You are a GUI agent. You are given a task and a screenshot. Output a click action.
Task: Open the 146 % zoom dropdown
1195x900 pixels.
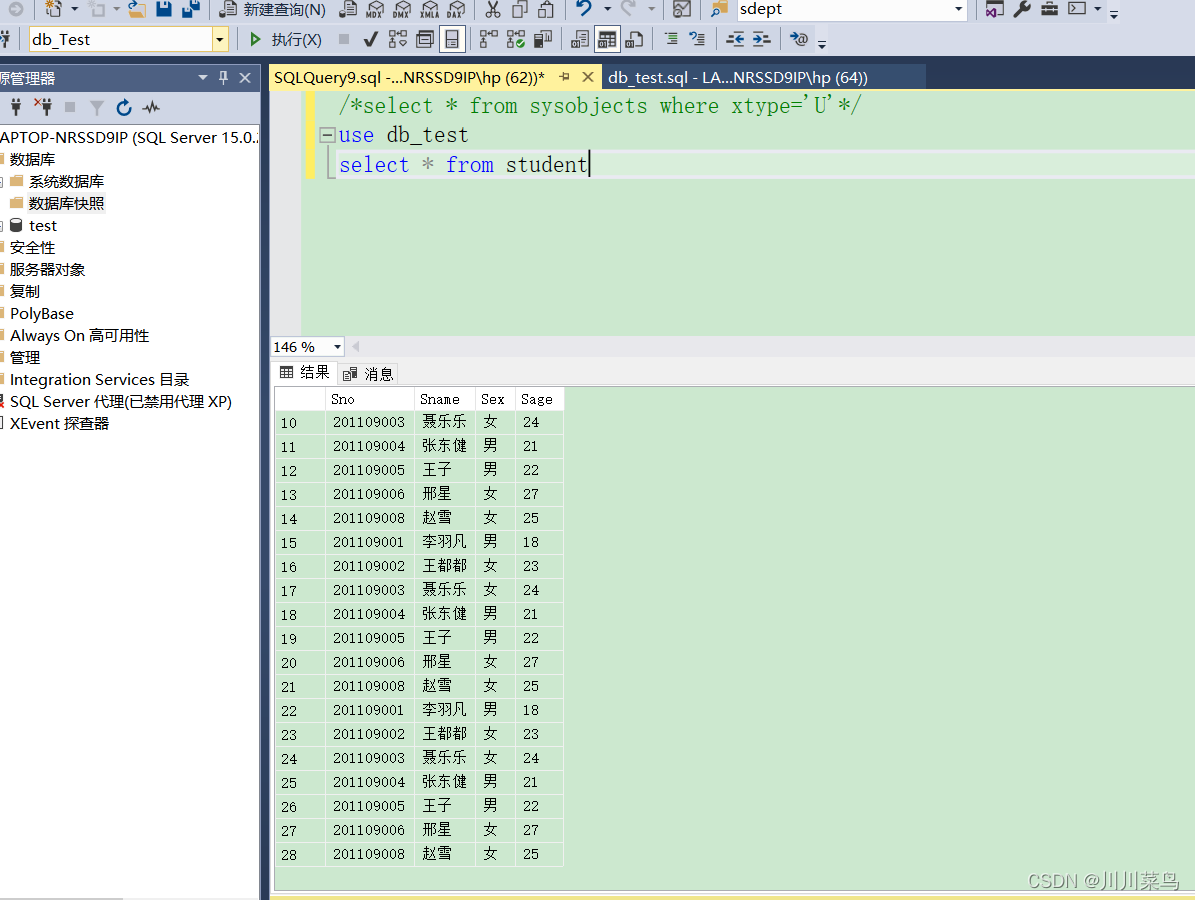point(337,347)
